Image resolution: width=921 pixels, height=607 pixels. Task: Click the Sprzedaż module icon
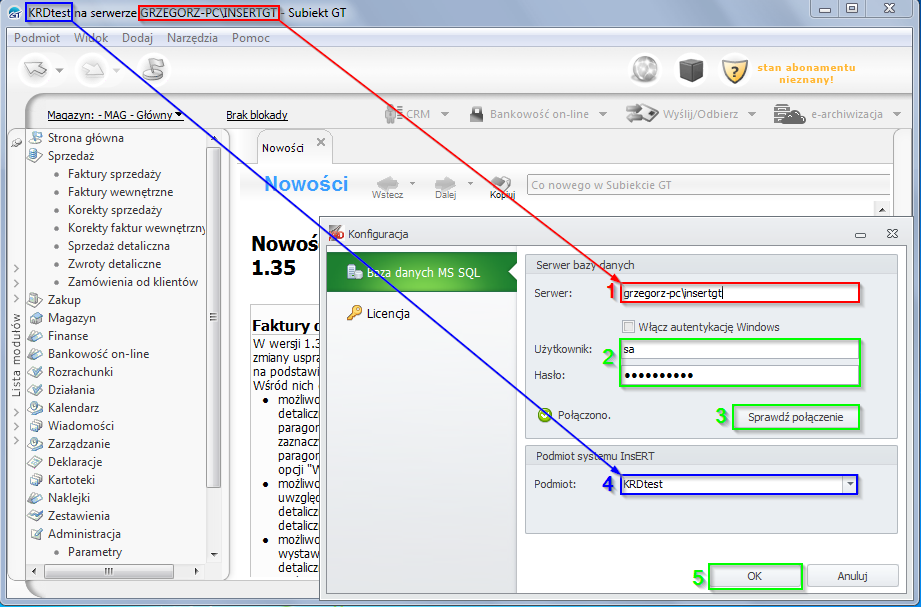(x=35, y=156)
